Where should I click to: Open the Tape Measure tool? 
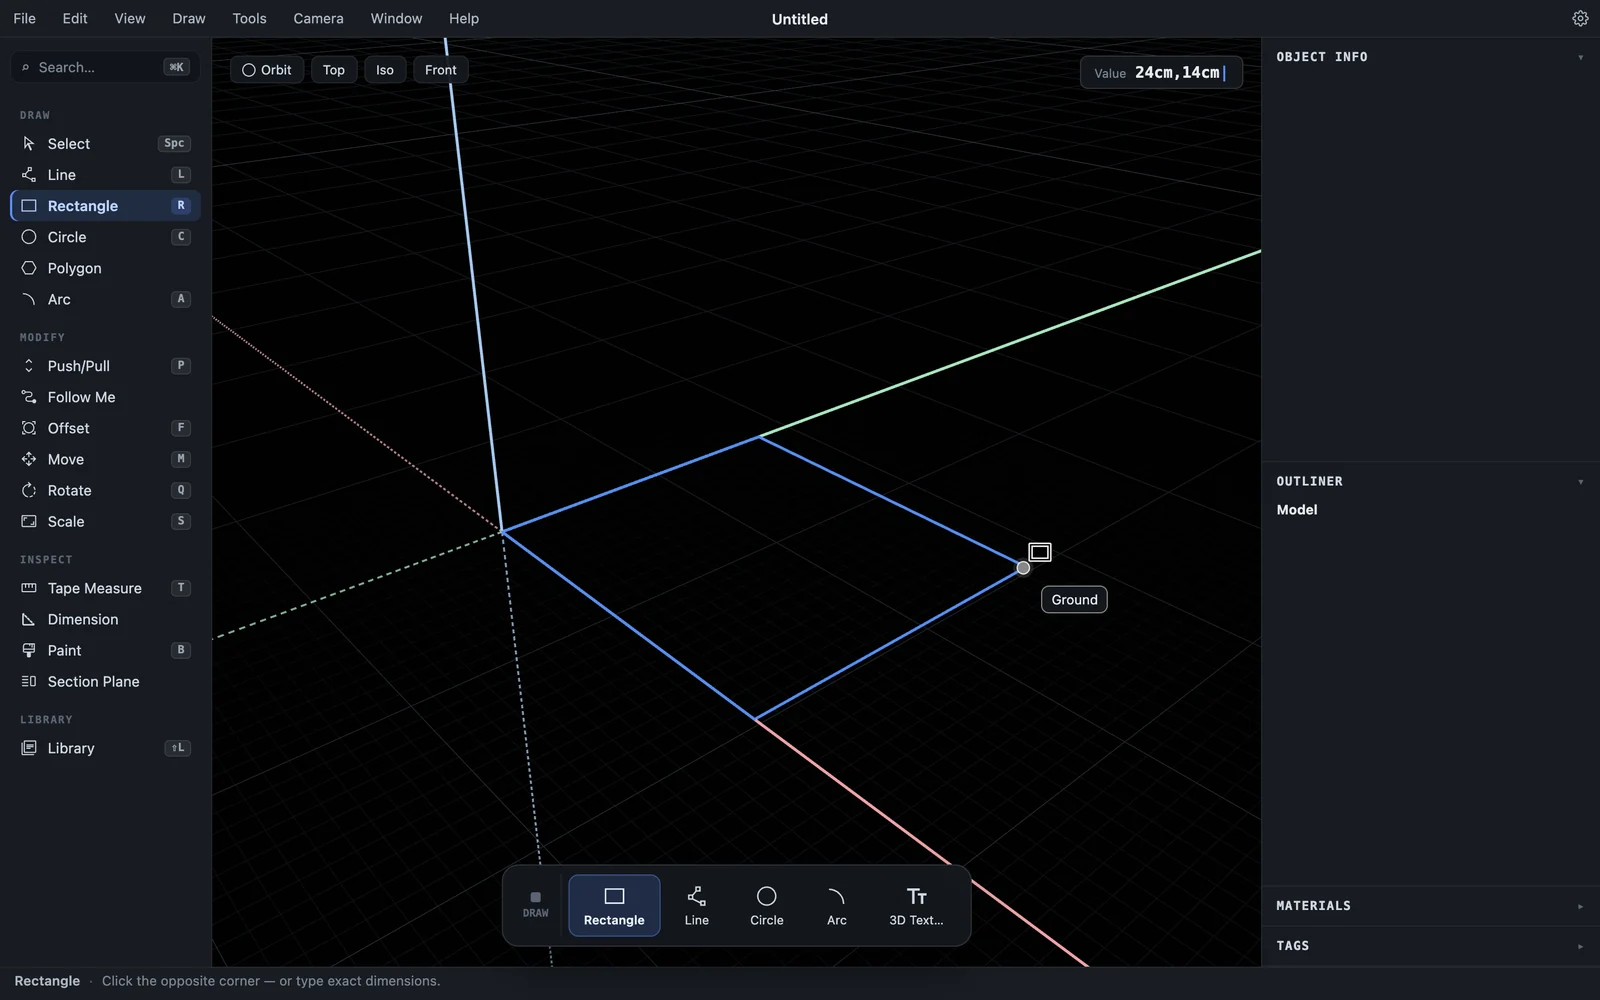pyautogui.click(x=105, y=588)
